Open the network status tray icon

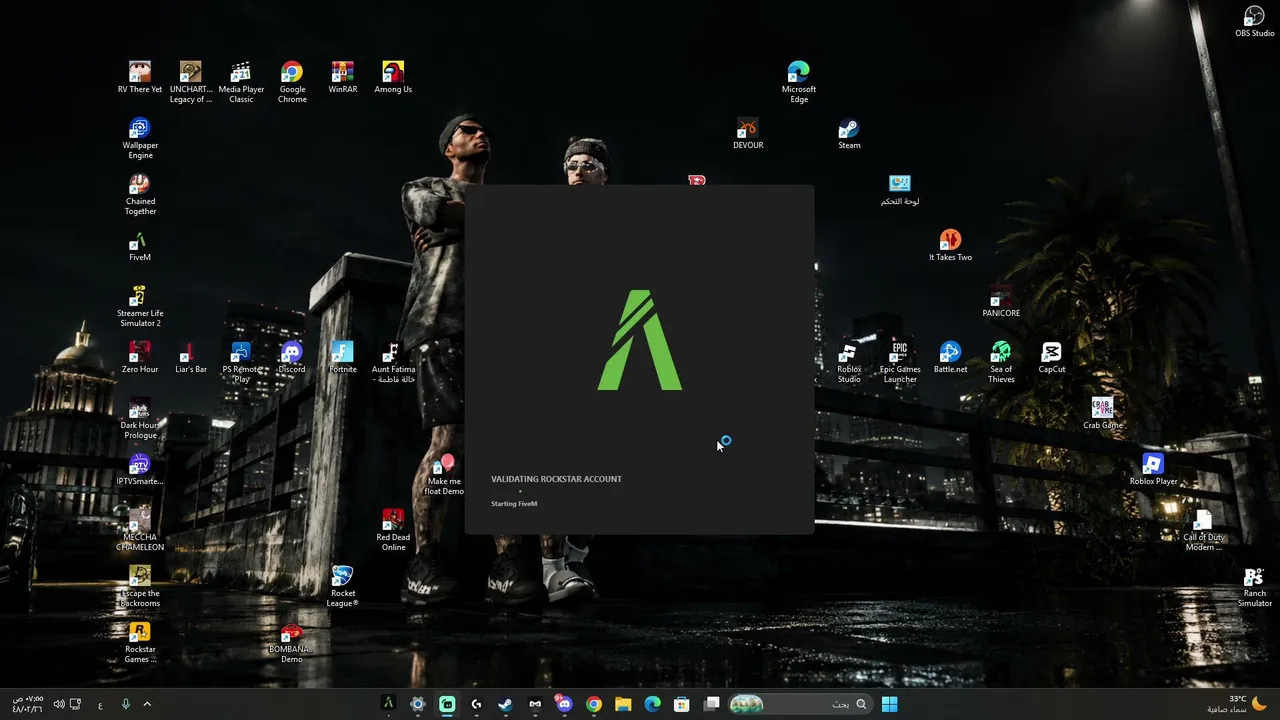75,704
